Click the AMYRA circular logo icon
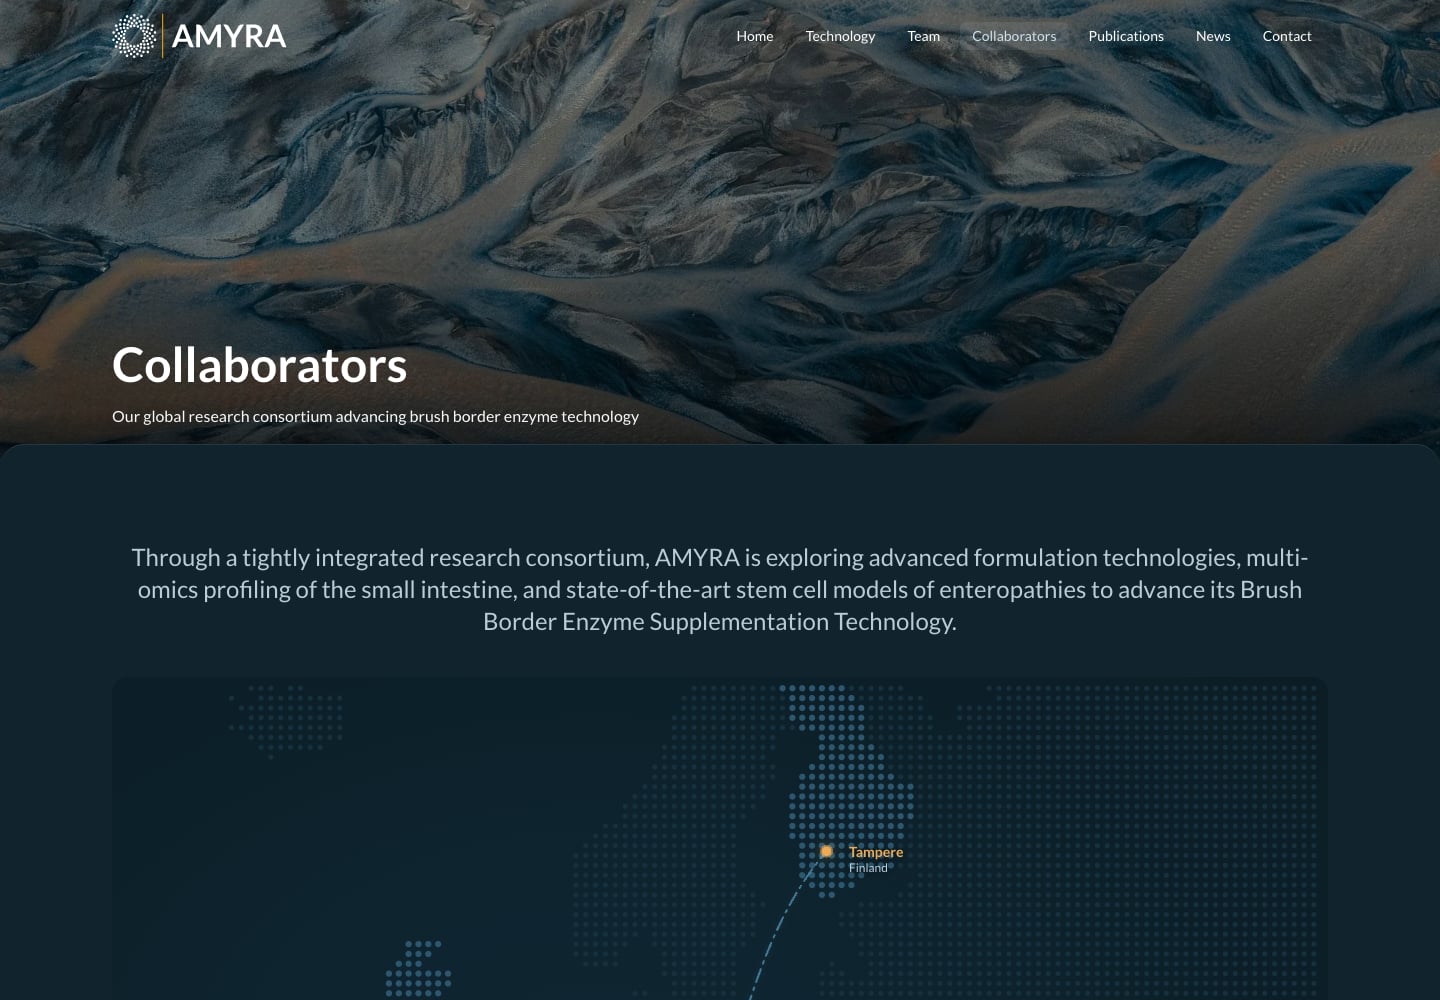1440x1000 pixels. (134, 36)
